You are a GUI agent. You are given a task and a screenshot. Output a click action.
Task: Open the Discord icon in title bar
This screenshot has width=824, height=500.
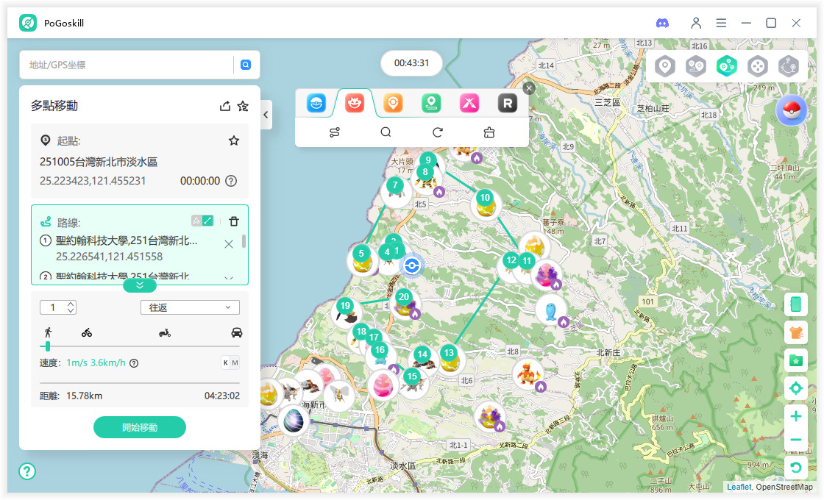point(662,23)
